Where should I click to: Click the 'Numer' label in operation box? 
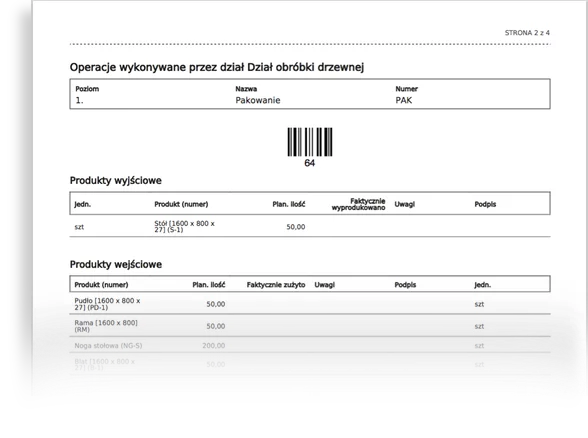[x=406, y=89]
